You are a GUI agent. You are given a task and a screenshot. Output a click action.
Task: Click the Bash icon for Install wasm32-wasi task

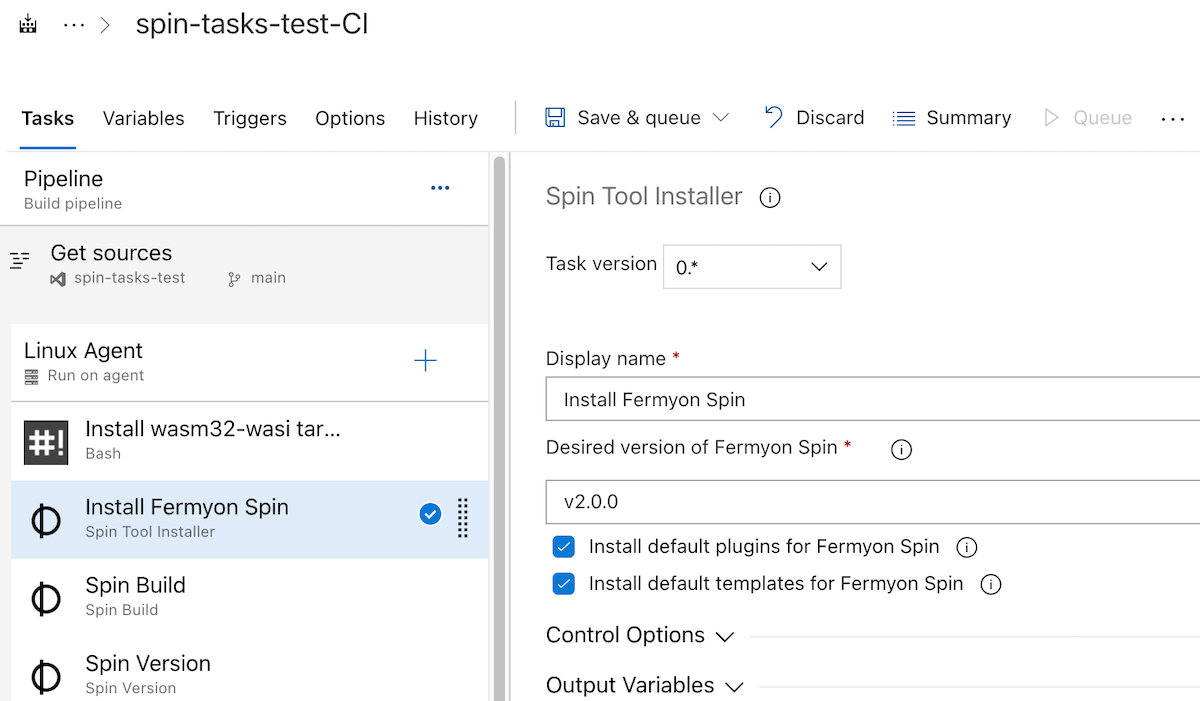(44, 440)
